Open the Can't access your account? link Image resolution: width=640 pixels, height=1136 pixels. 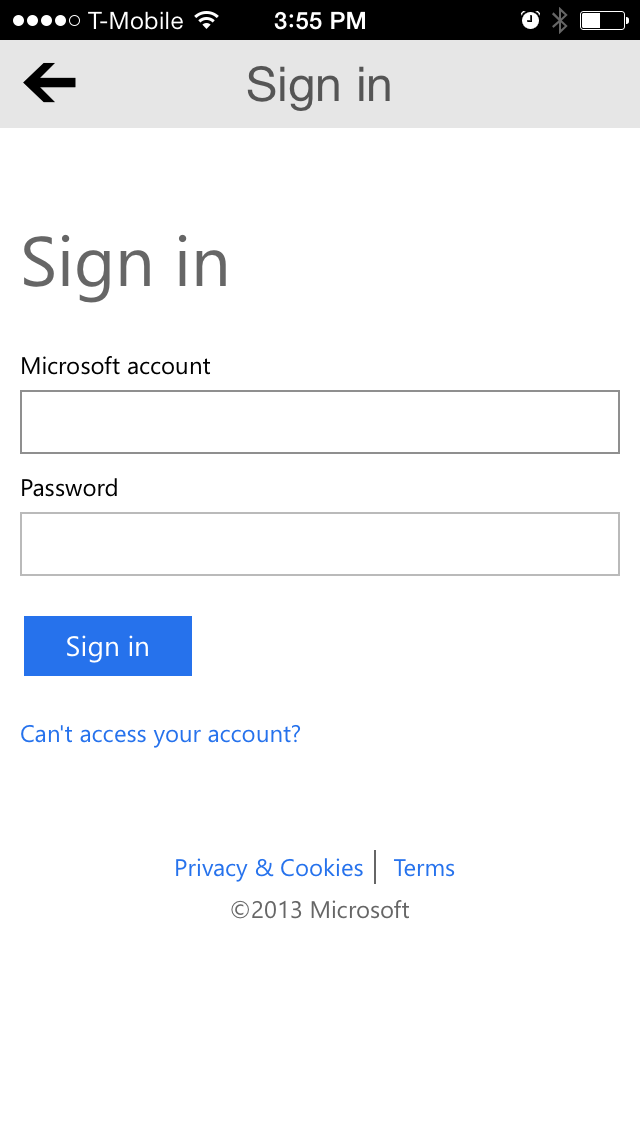coord(160,734)
